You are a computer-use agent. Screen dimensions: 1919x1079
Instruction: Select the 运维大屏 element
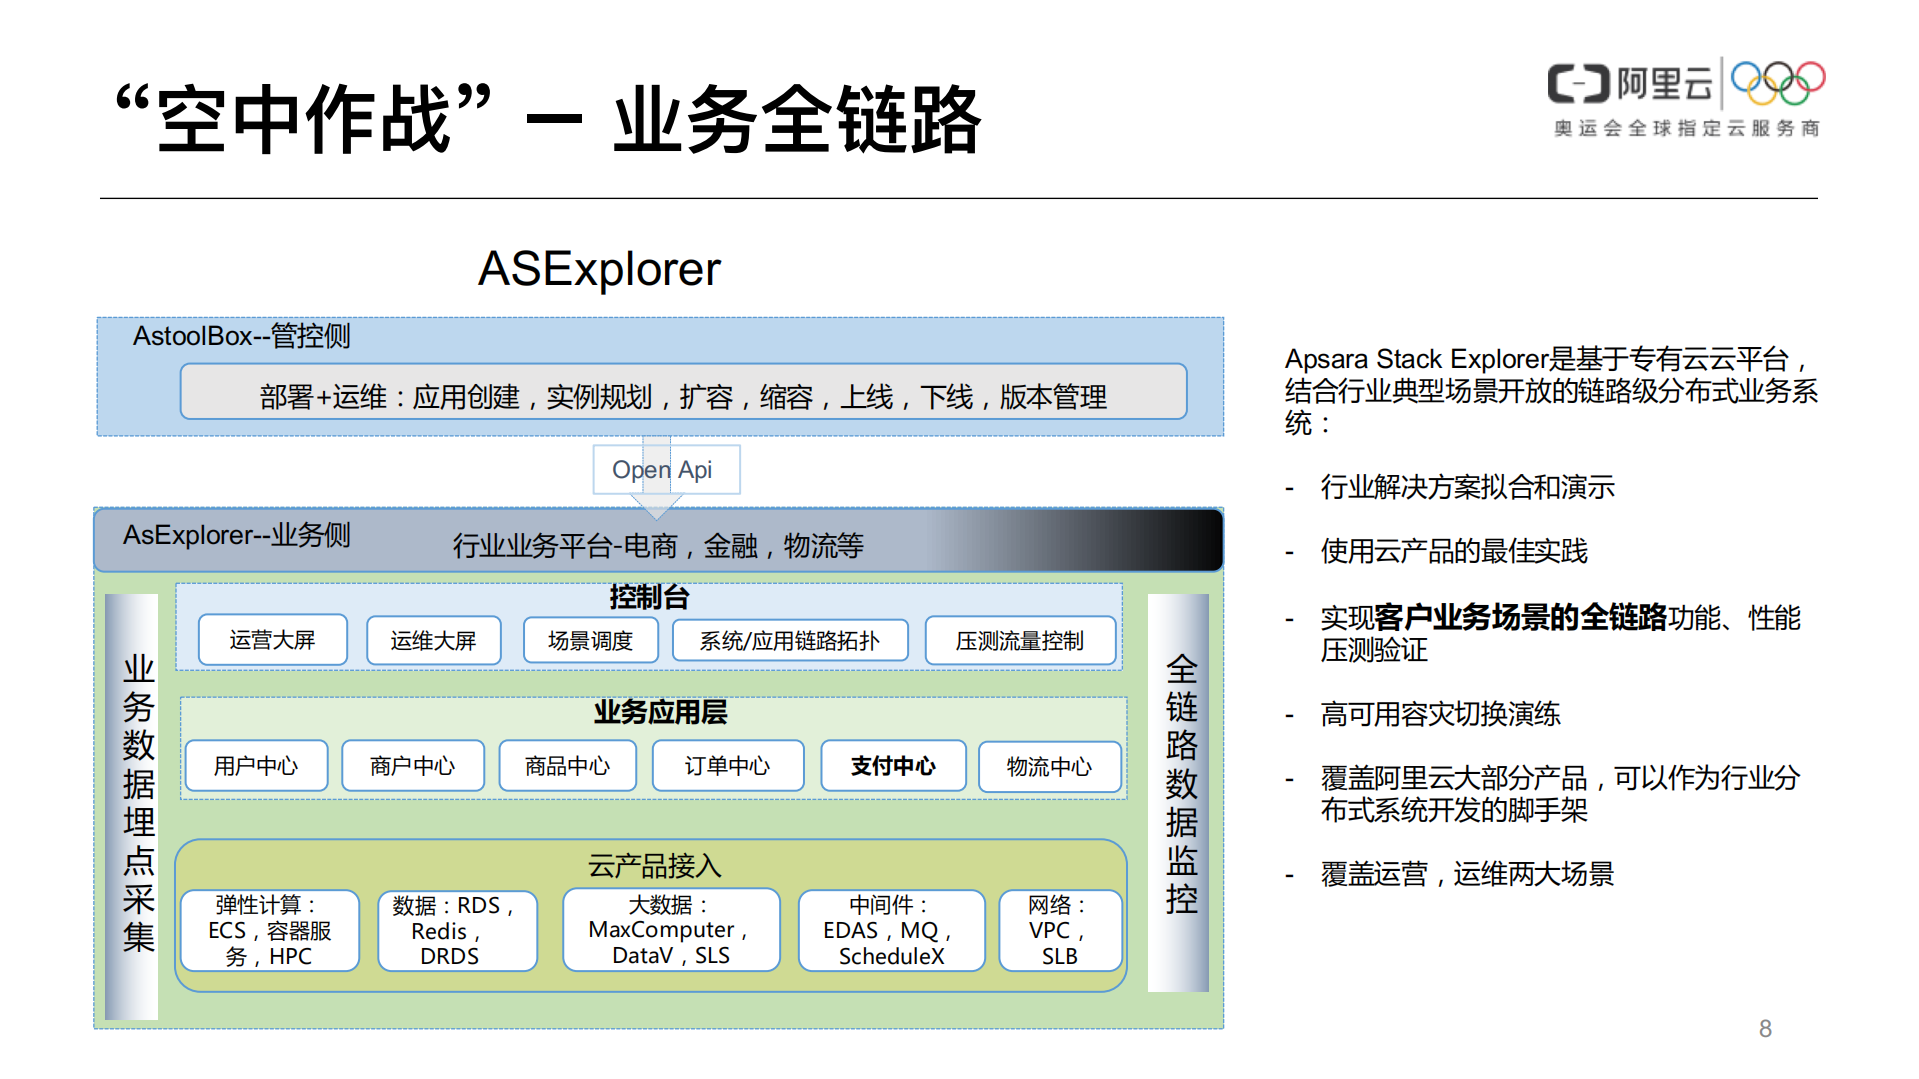[433, 641]
